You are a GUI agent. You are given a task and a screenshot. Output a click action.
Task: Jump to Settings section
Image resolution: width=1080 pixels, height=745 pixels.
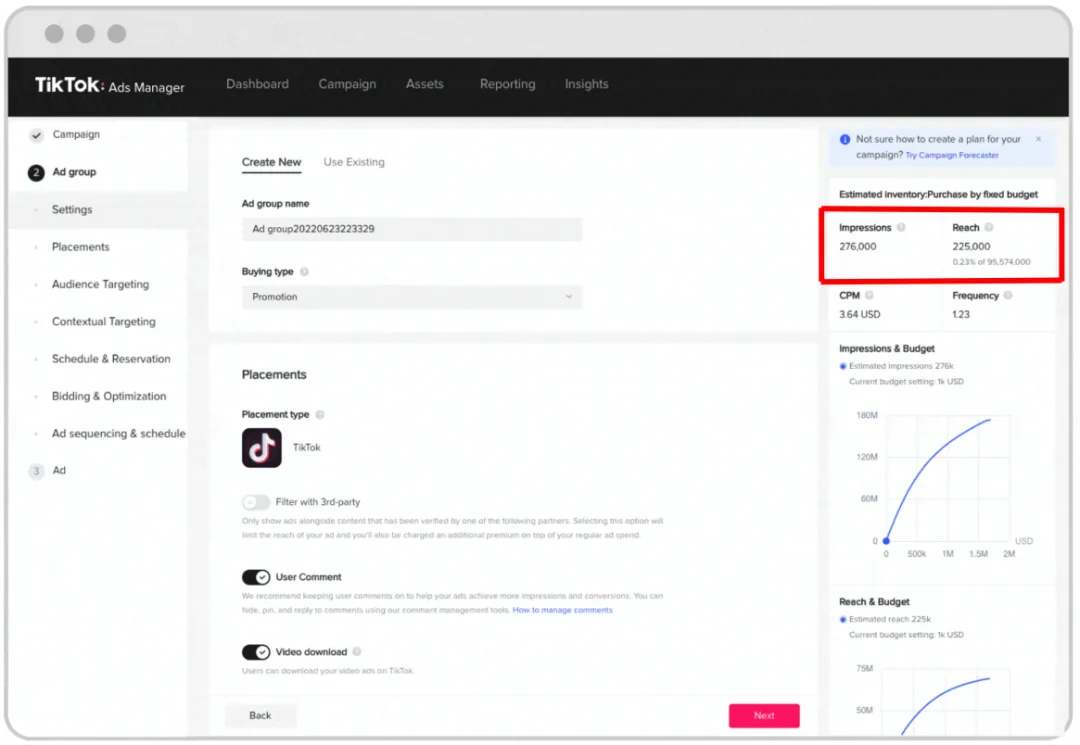[72, 209]
